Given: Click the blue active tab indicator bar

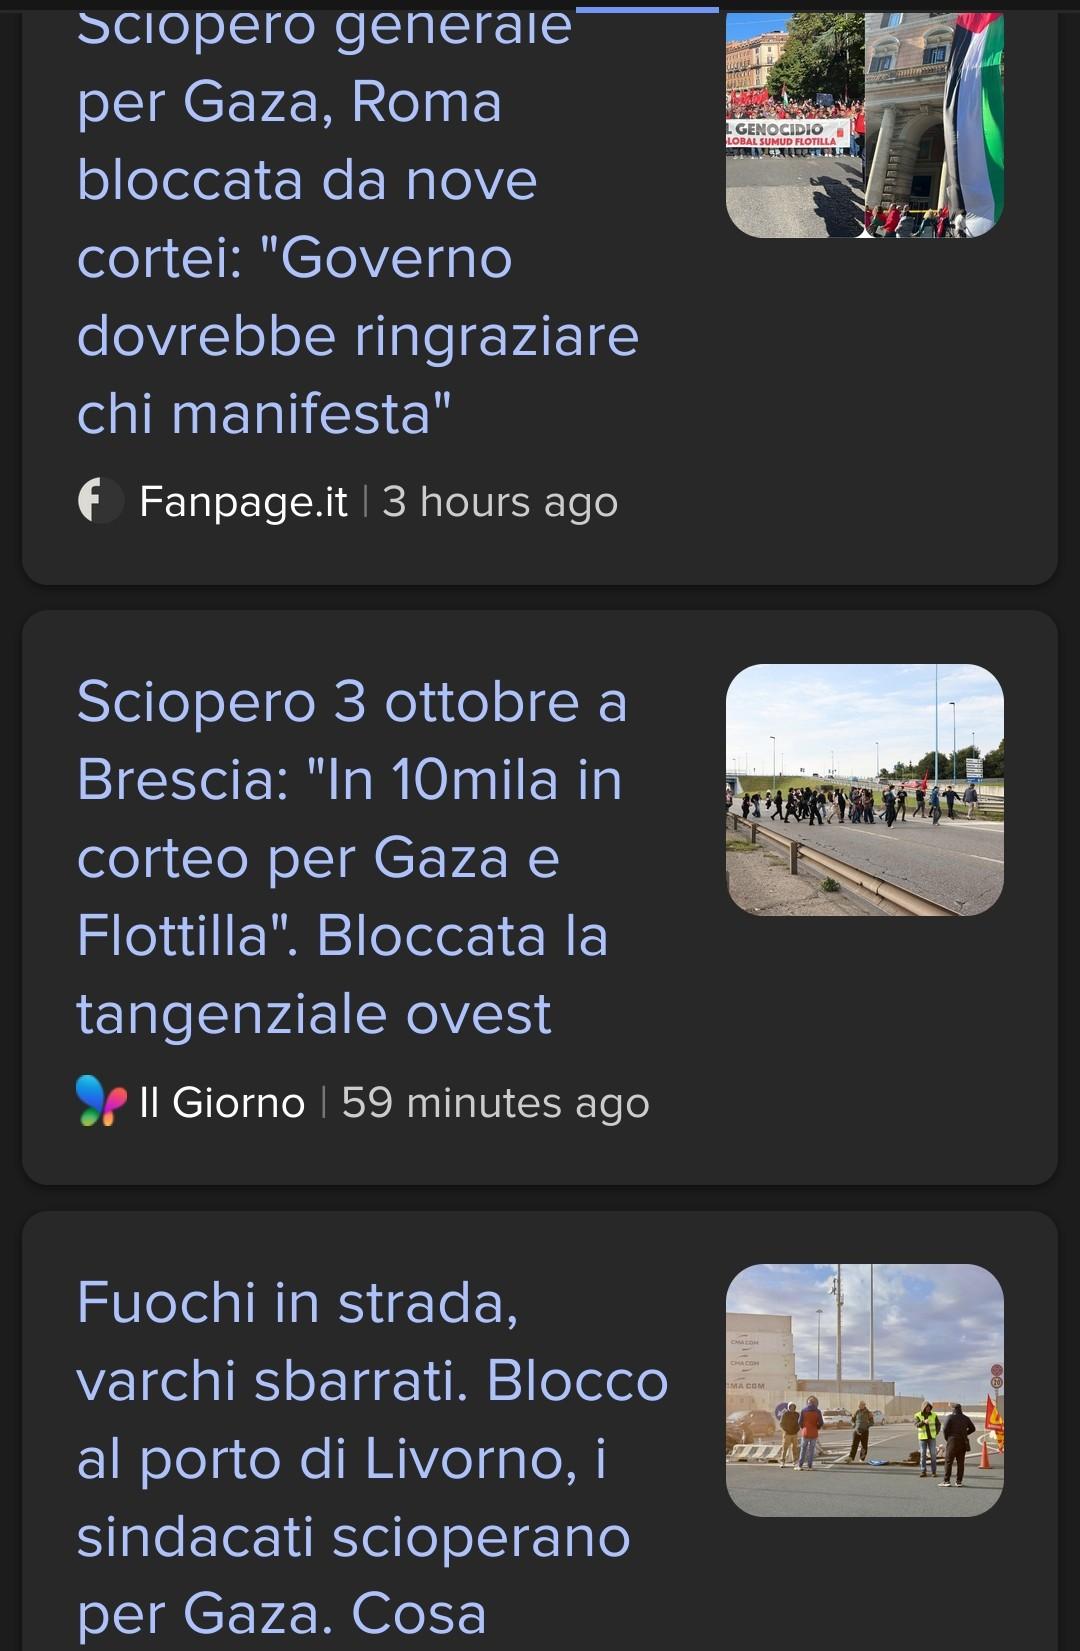Looking at the screenshot, I should tap(647, 9).
